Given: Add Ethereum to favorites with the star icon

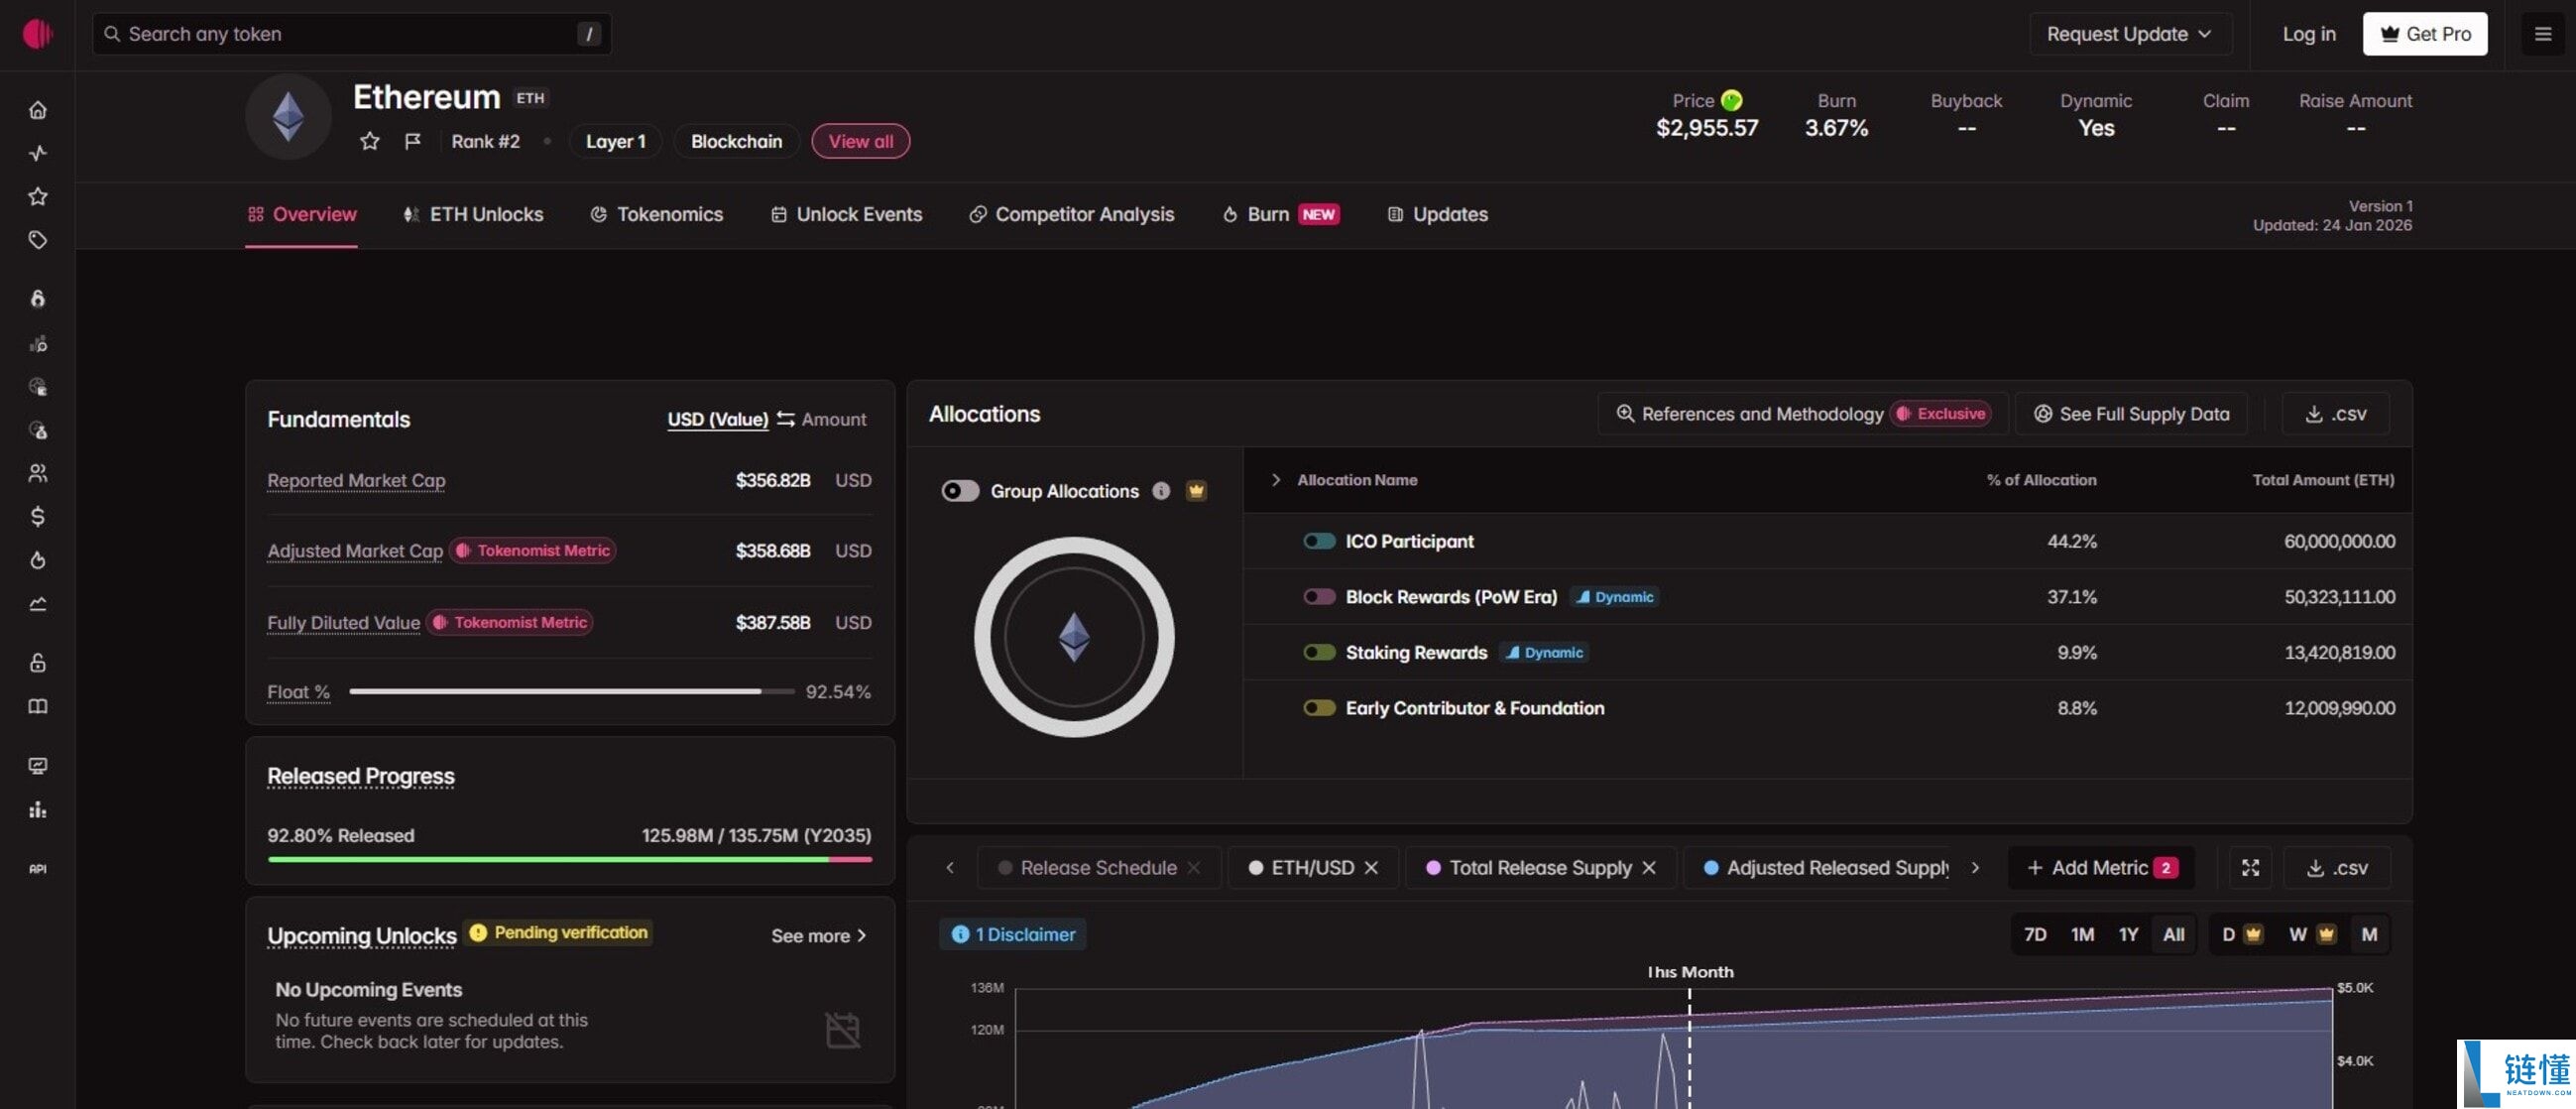Looking at the screenshot, I should (x=369, y=141).
